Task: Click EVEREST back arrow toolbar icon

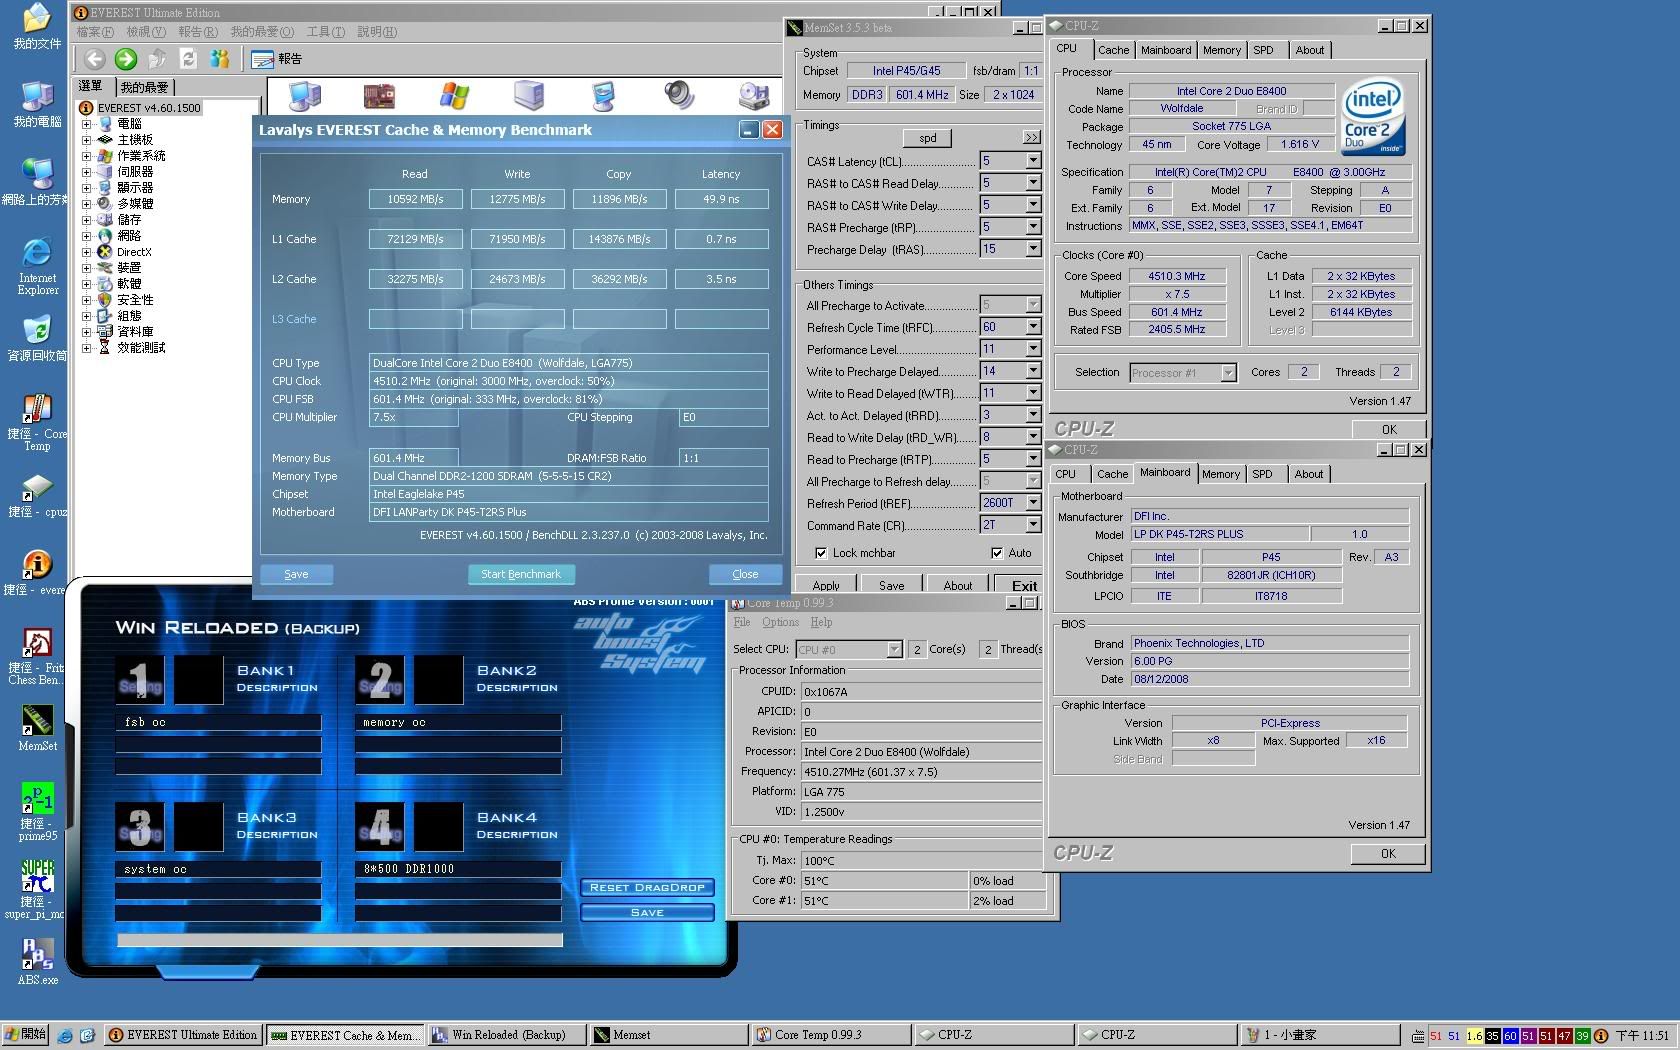Action: click(94, 59)
